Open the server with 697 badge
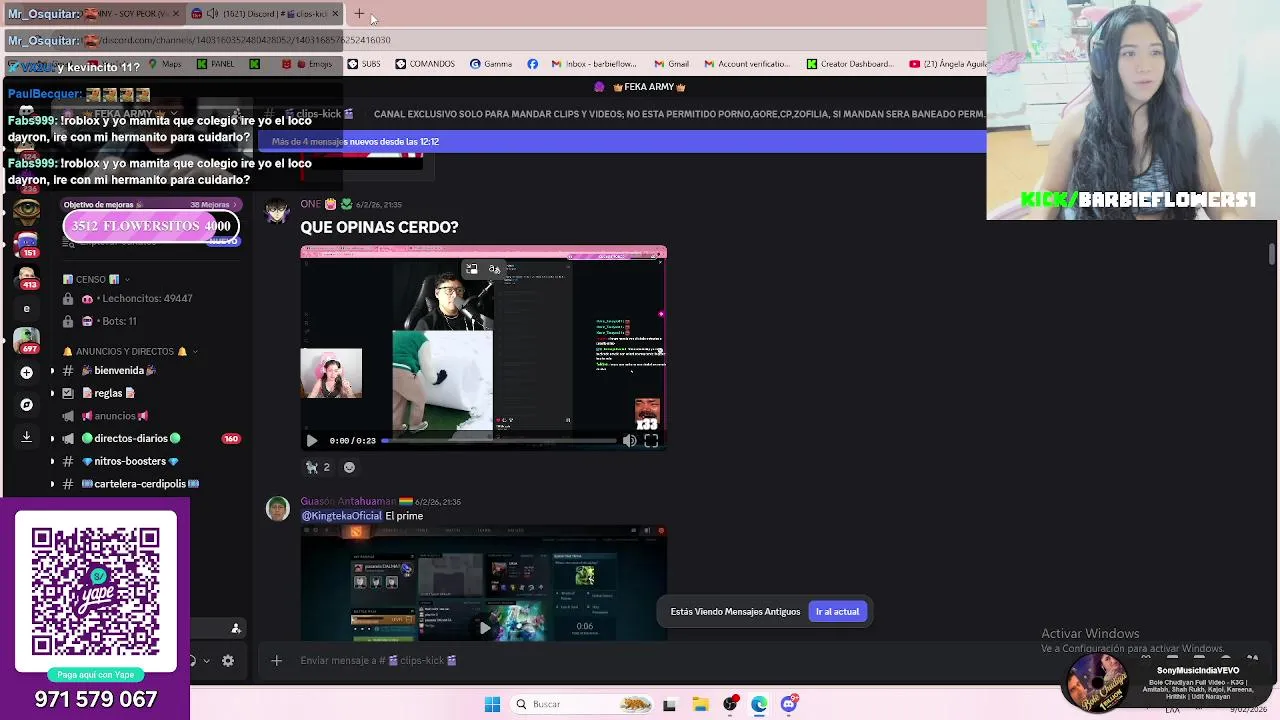The image size is (1280, 720). (x=27, y=340)
